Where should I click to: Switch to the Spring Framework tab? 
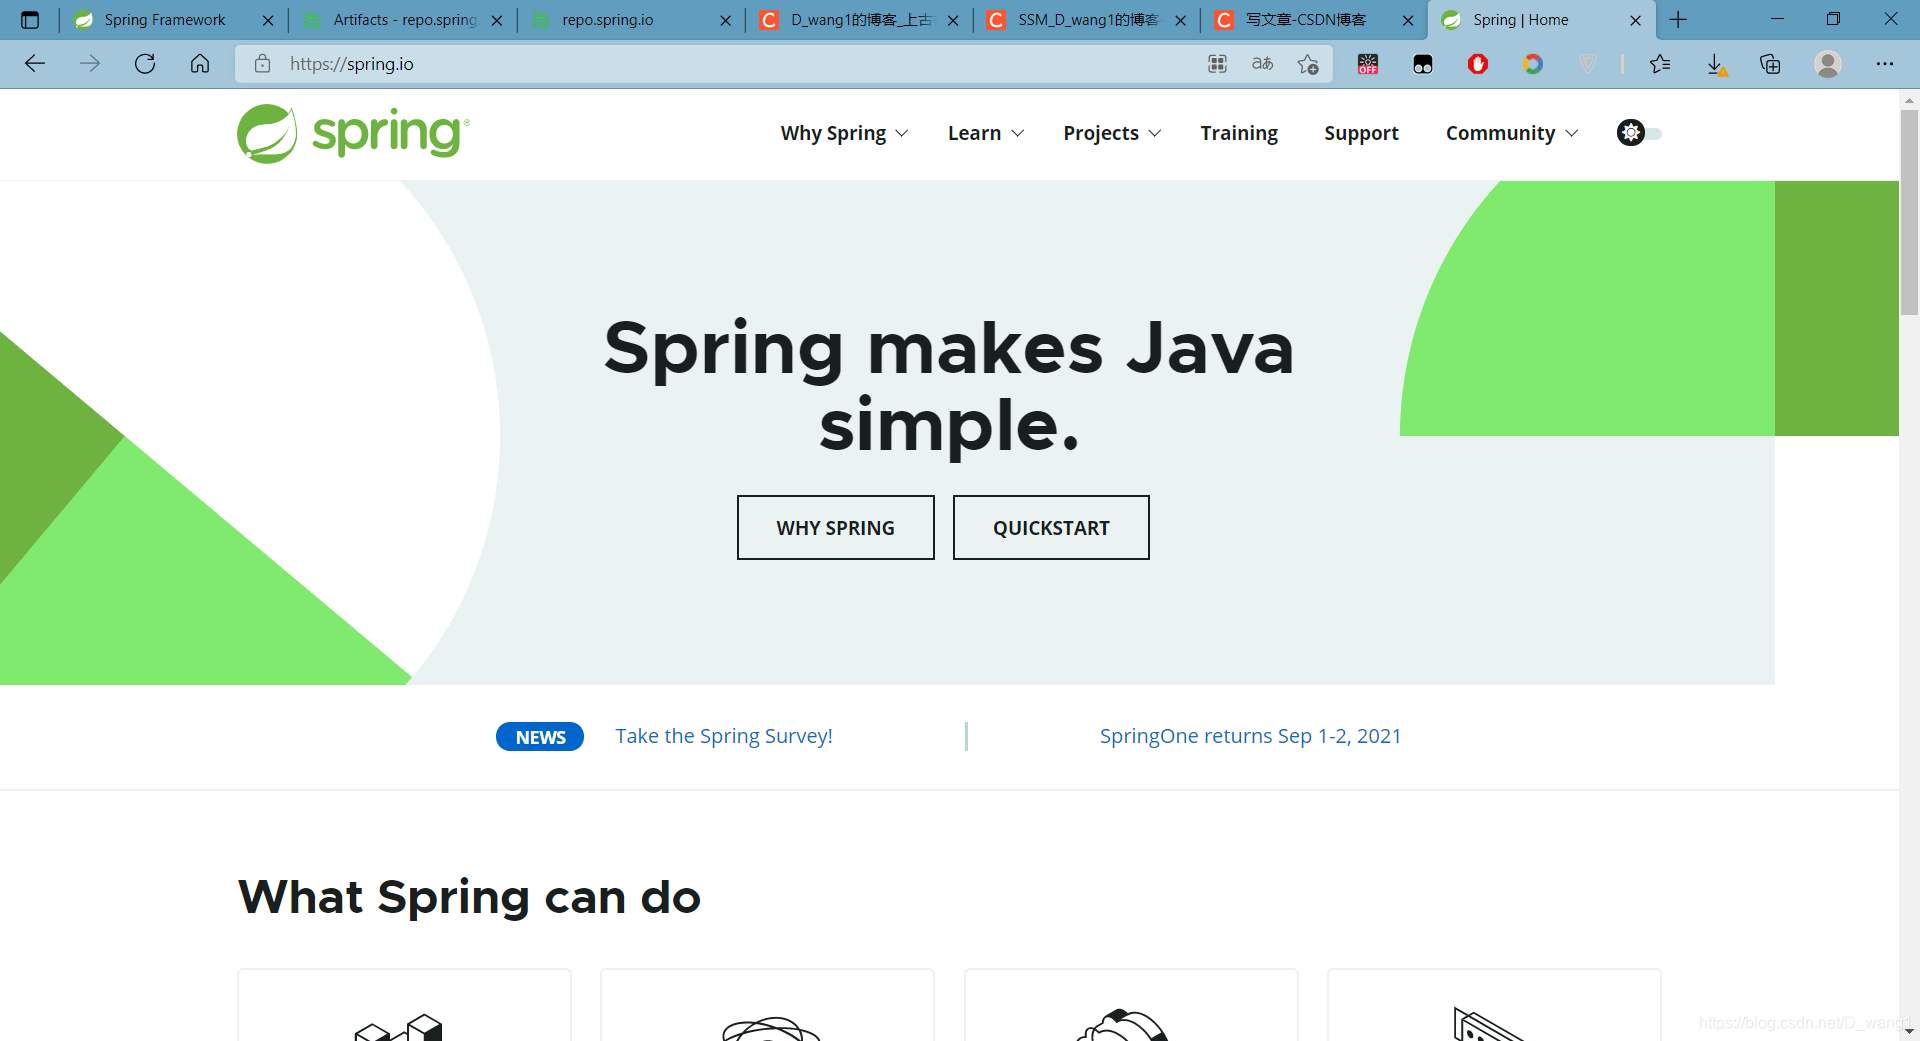tap(165, 19)
